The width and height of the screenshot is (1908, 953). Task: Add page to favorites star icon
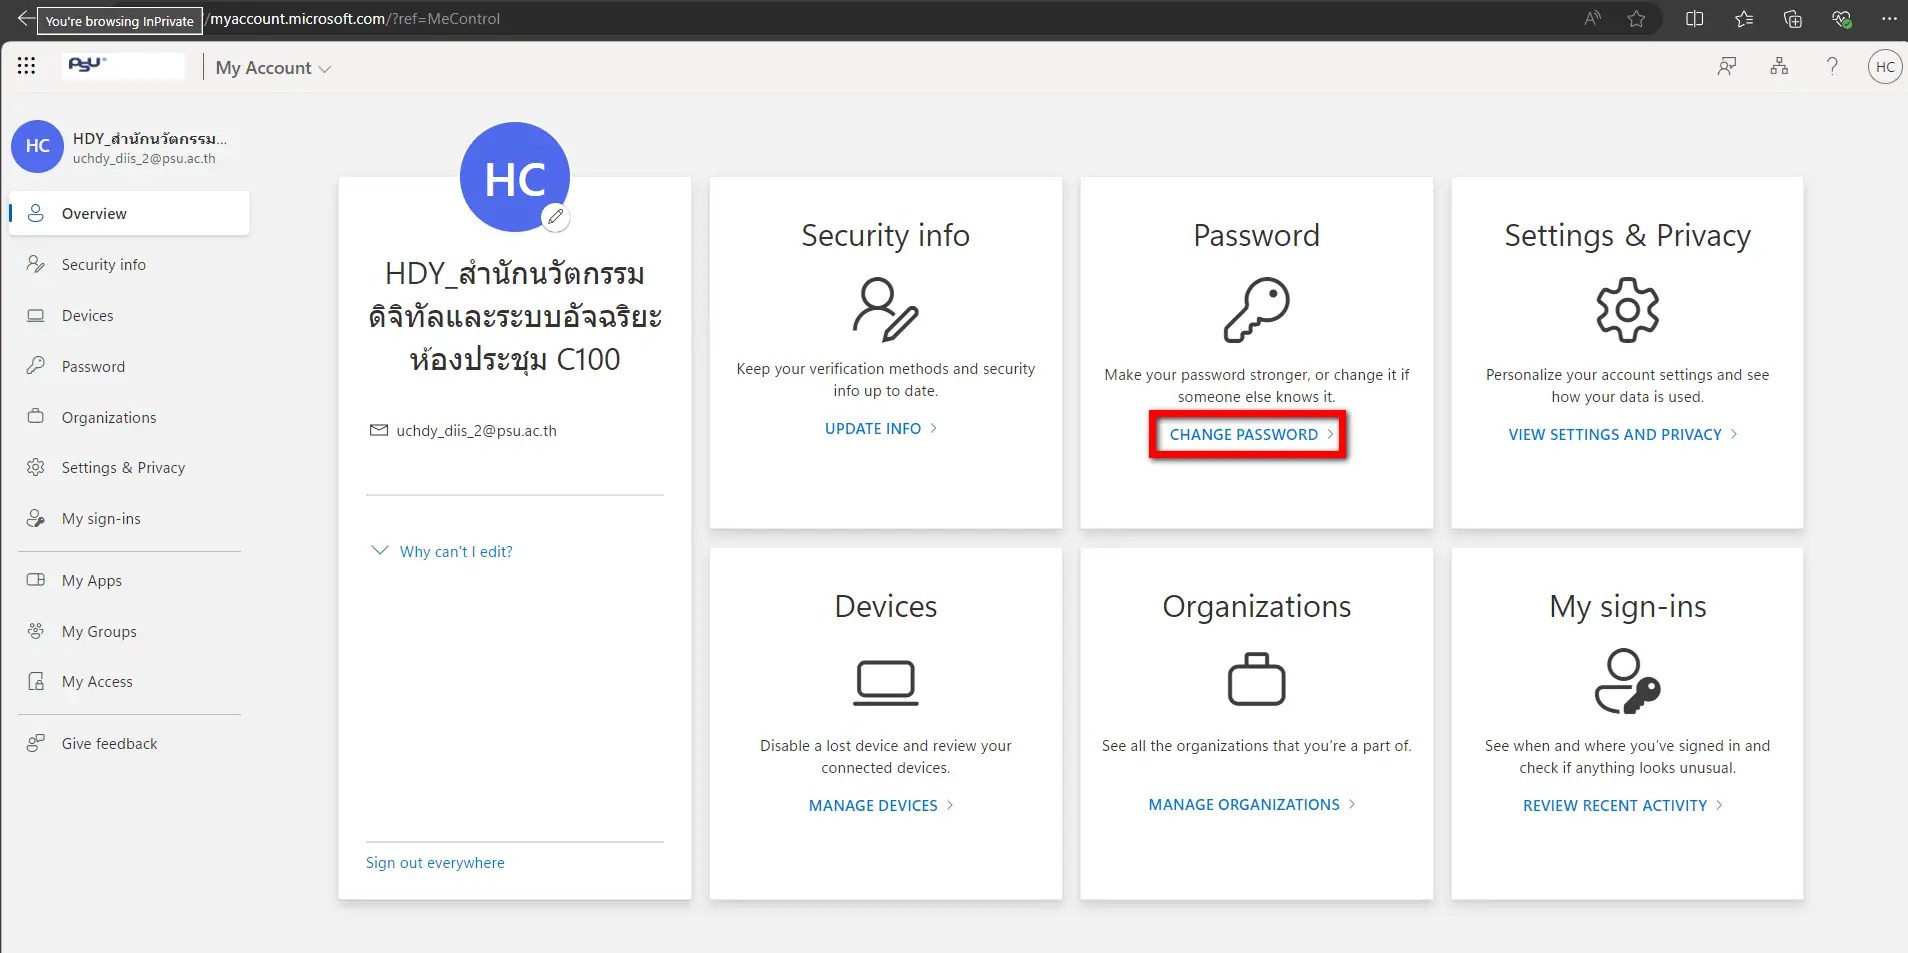(1636, 19)
